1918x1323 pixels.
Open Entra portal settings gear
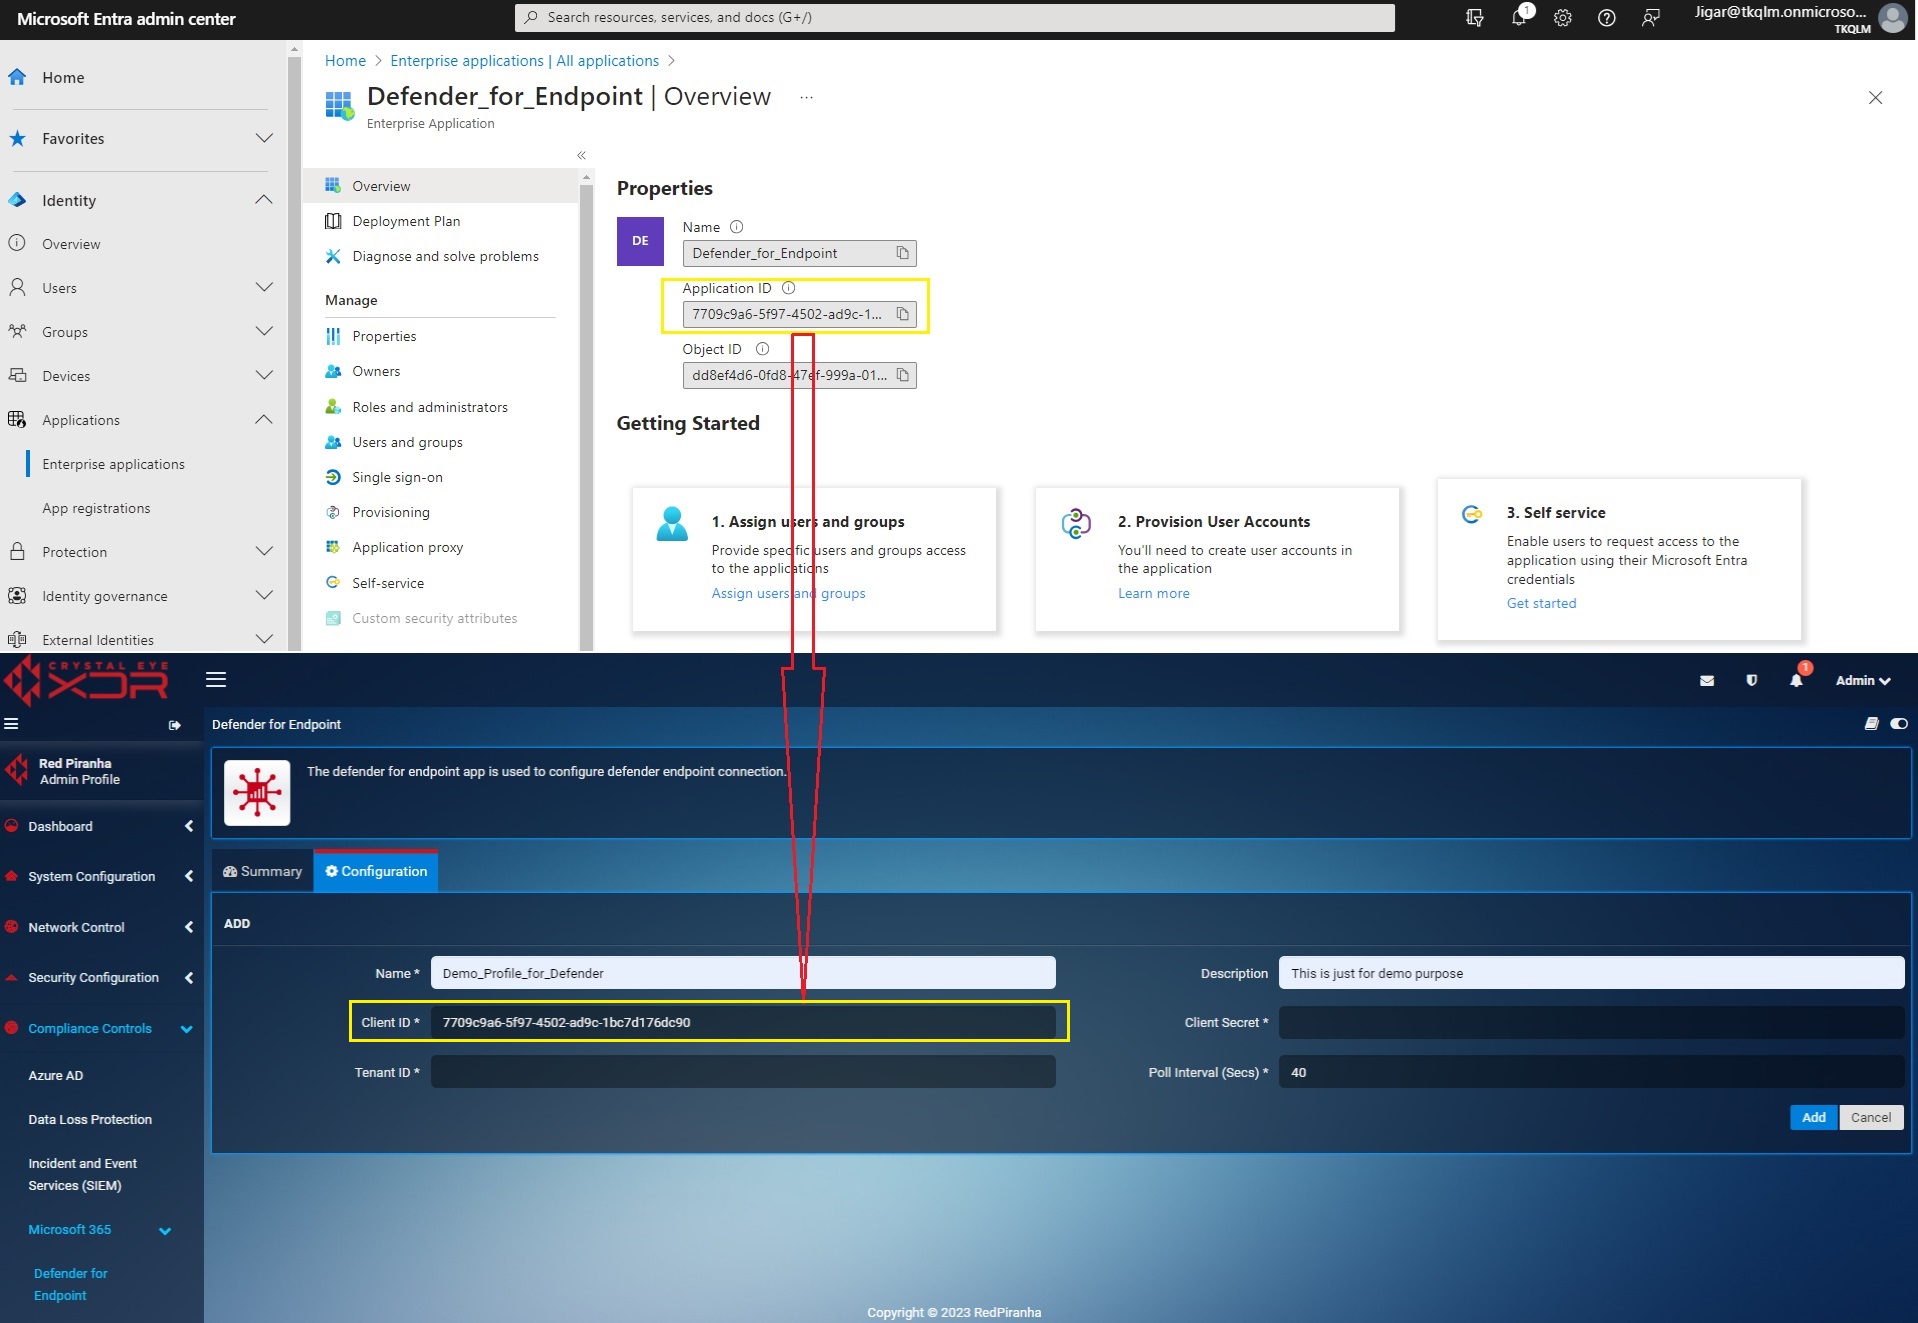click(x=1563, y=17)
